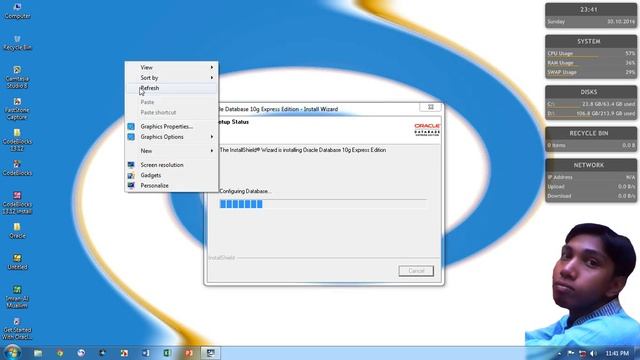Show hidden tray icons arrow
This screenshot has width=640, height=360.
tap(559, 353)
